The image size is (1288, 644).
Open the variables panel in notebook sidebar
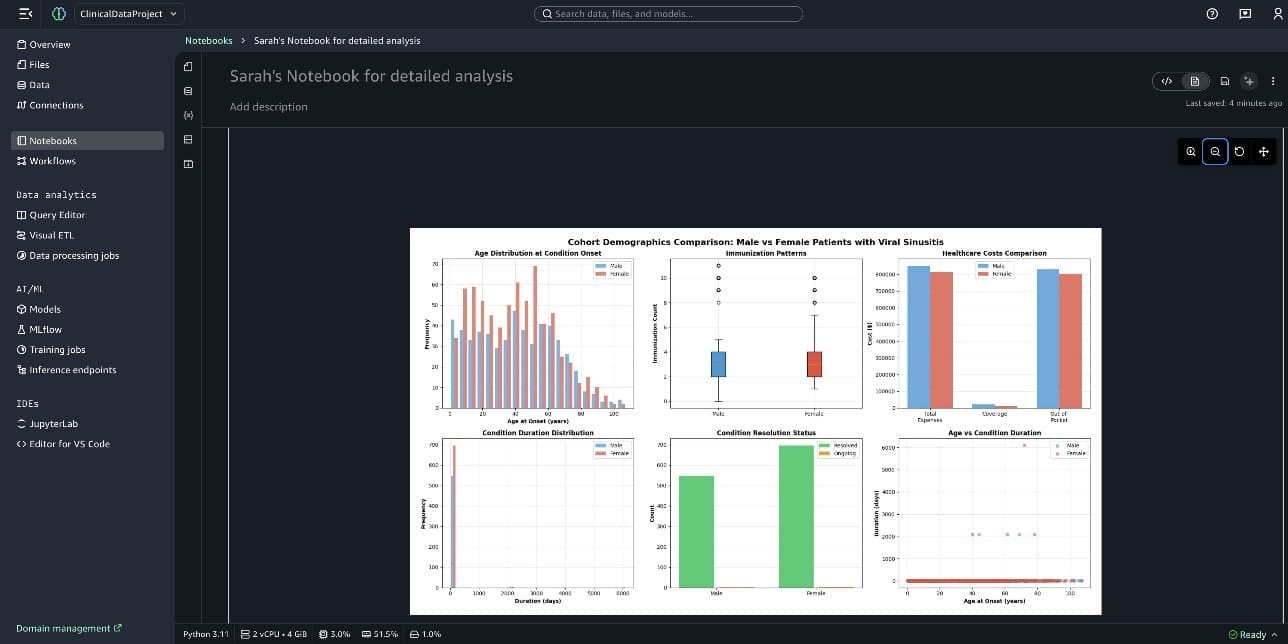coord(188,115)
